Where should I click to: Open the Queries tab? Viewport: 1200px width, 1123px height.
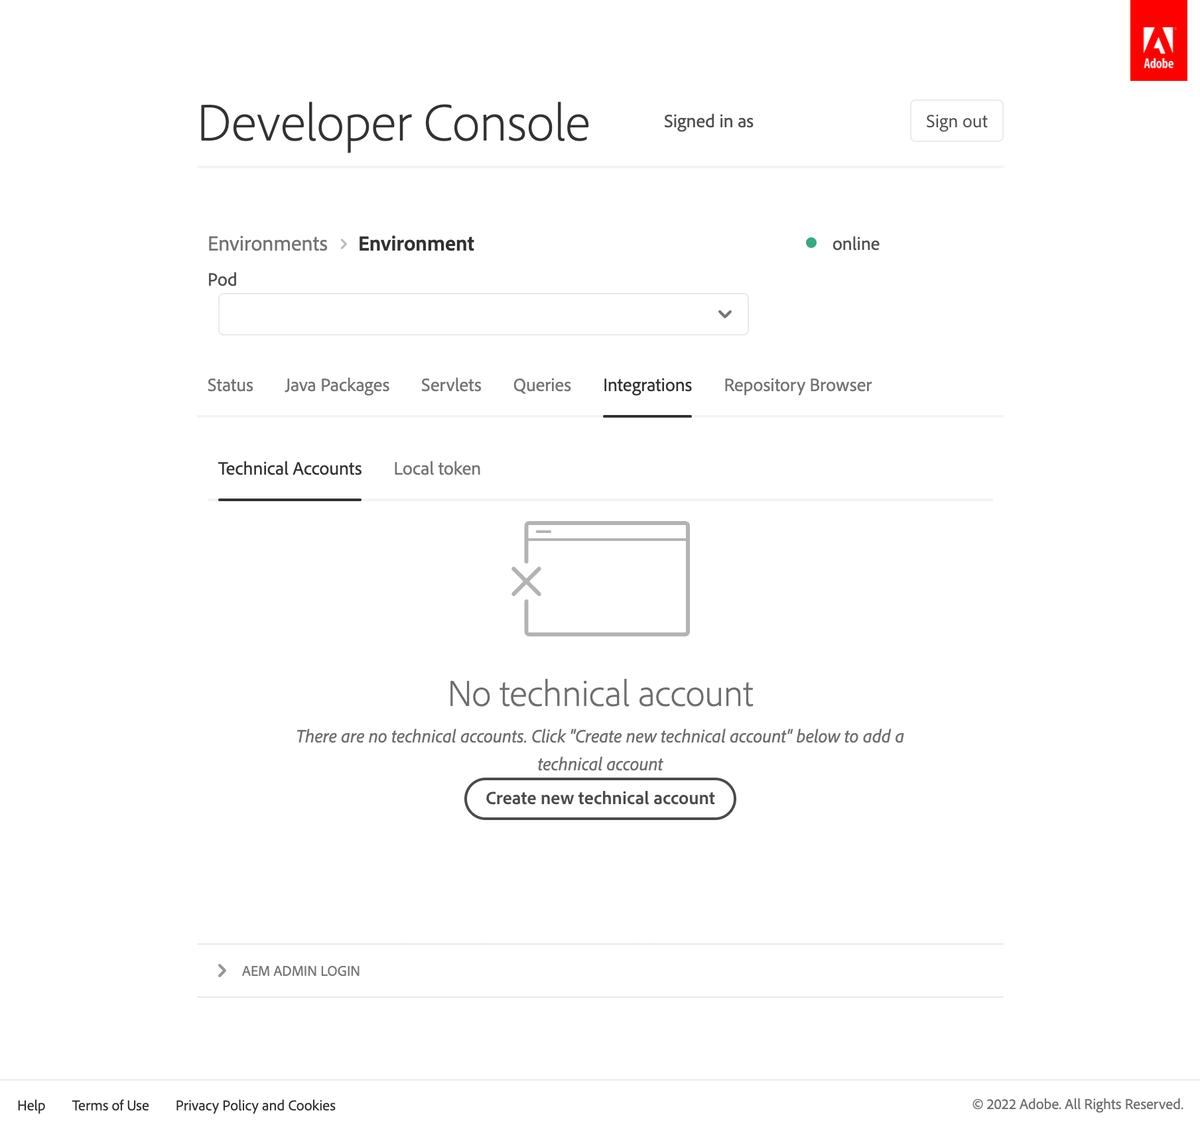tap(542, 384)
